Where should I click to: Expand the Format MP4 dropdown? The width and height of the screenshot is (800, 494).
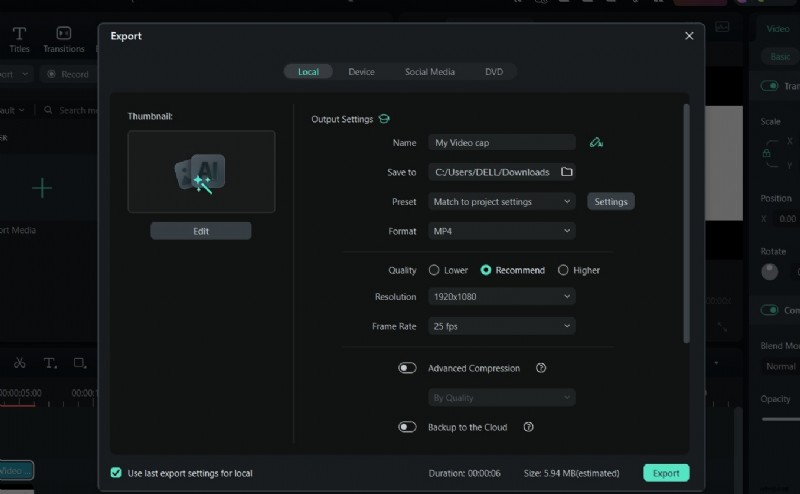pyautogui.click(x=501, y=231)
